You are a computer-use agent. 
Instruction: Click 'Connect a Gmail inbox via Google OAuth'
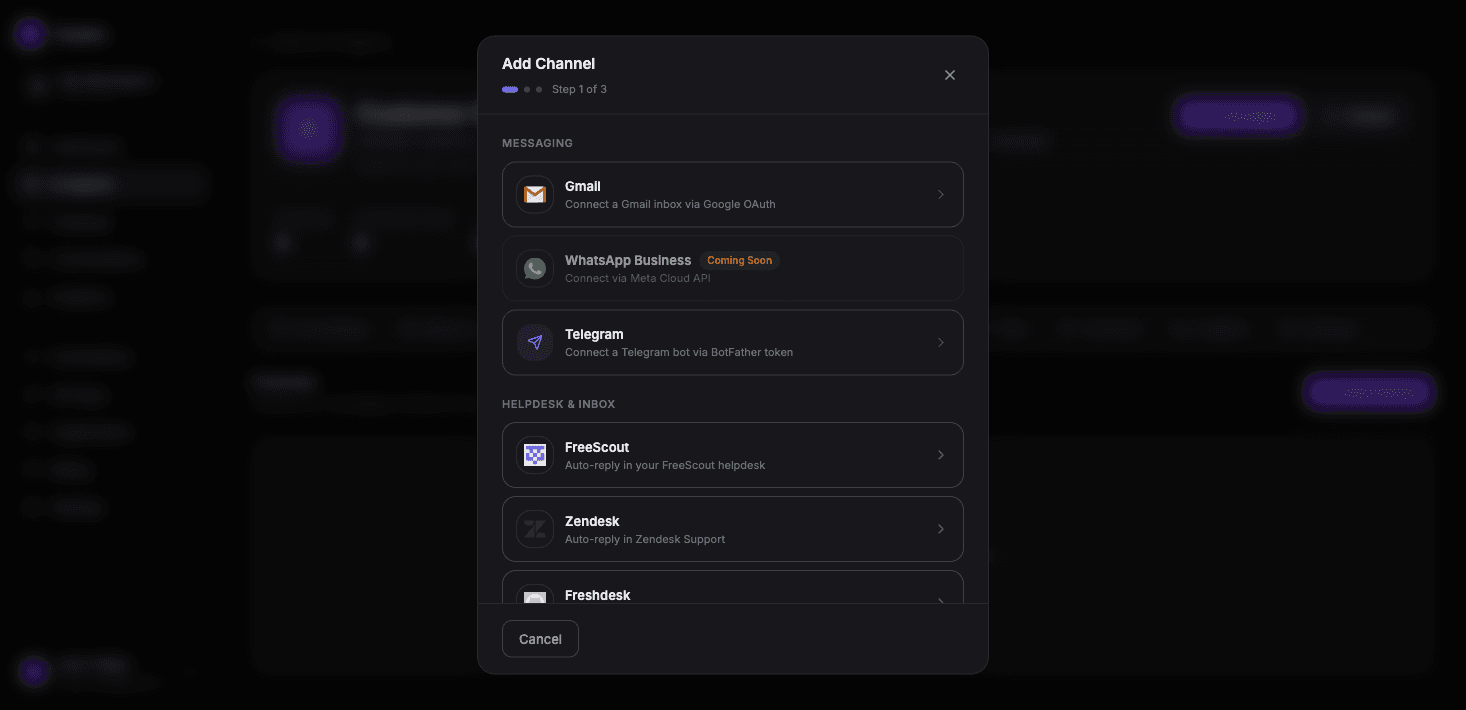tap(670, 204)
